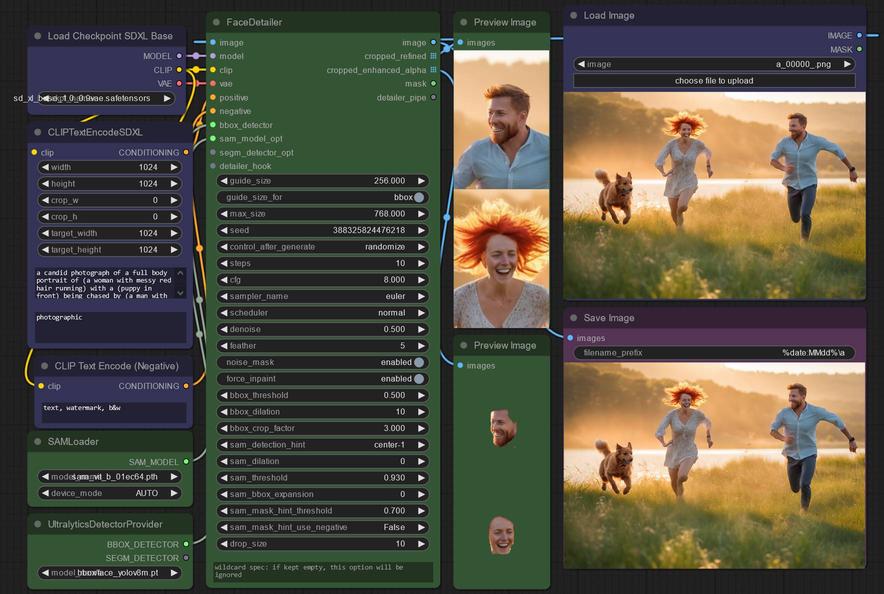Click the negative prompt 'text, watermark, b&w' box
Image resolution: width=884 pixels, height=594 pixels.
pos(113,412)
